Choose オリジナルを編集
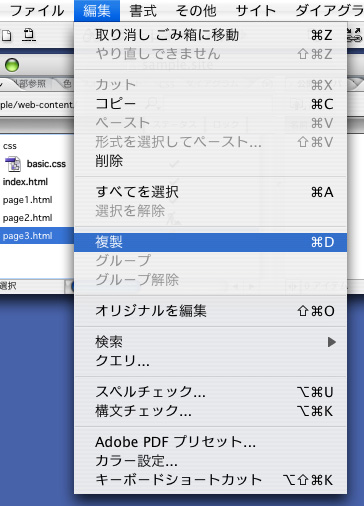The height and width of the screenshot is (506, 364). tap(210, 311)
